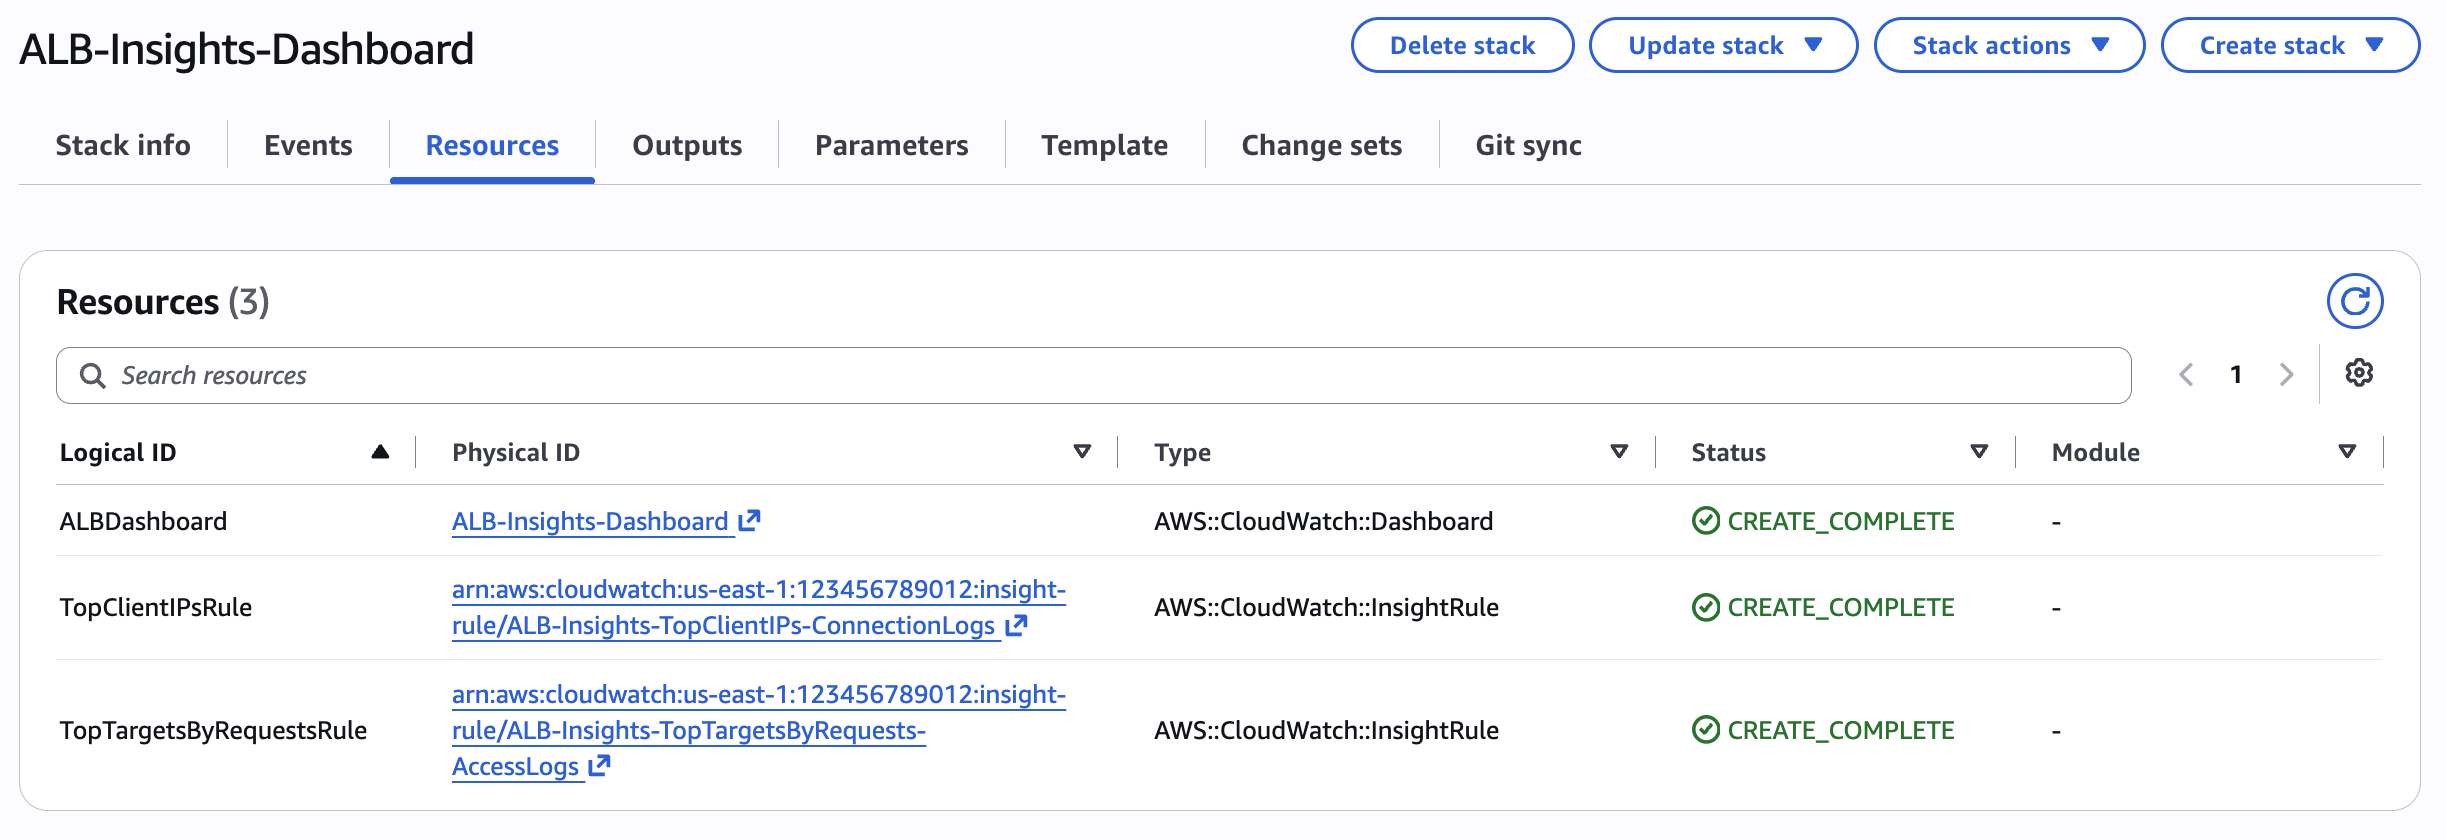
Task: Click magnifier icon in search box
Action: pyautogui.click(x=92, y=376)
